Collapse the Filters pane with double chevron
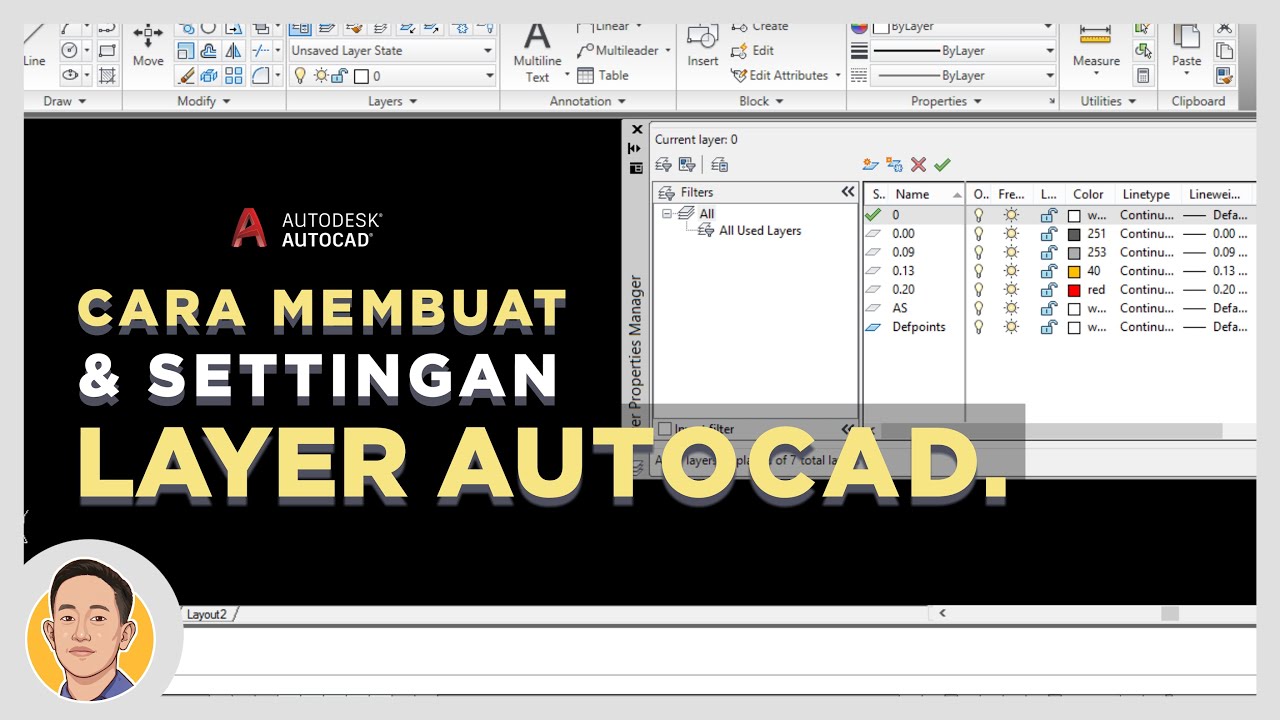 848,192
